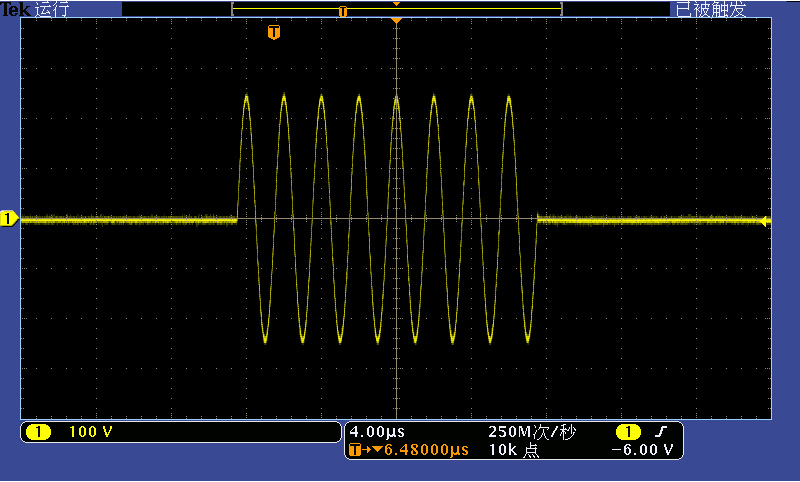
Task: Click the channel 1 badge beside 100 V
Action: pyautogui.click(x=38, y=432)
